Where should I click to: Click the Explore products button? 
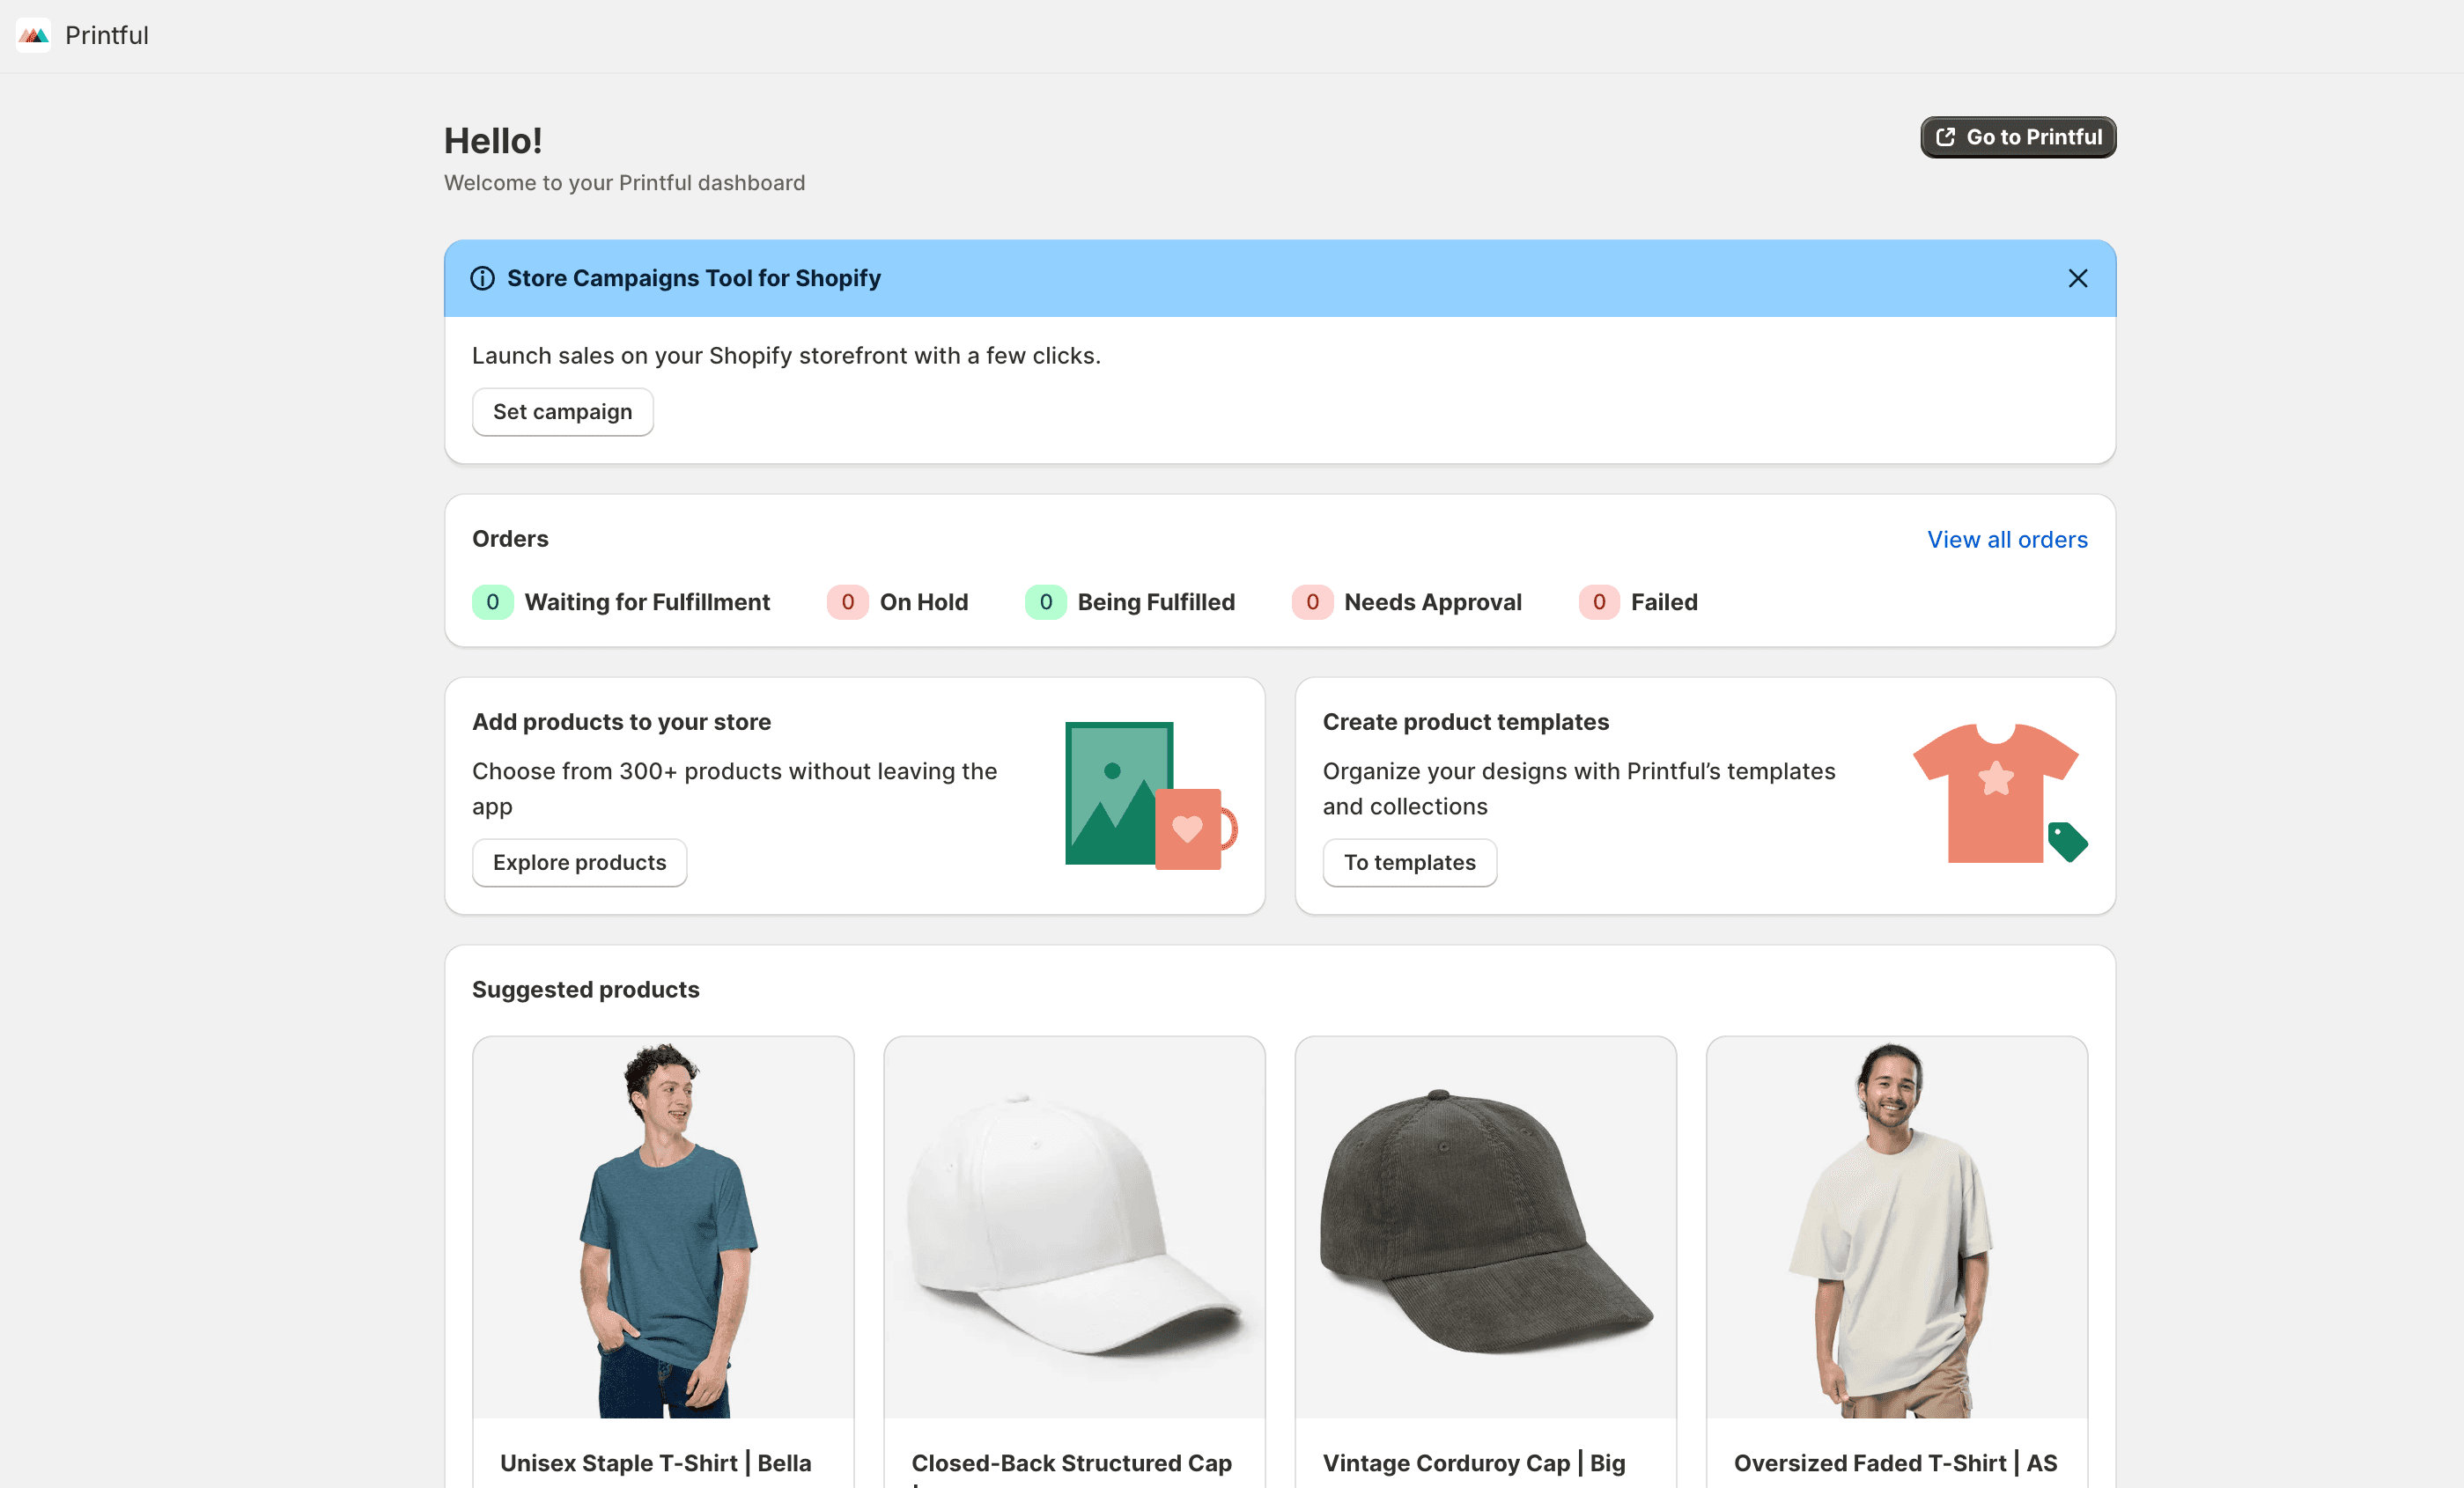pos(580,863)
